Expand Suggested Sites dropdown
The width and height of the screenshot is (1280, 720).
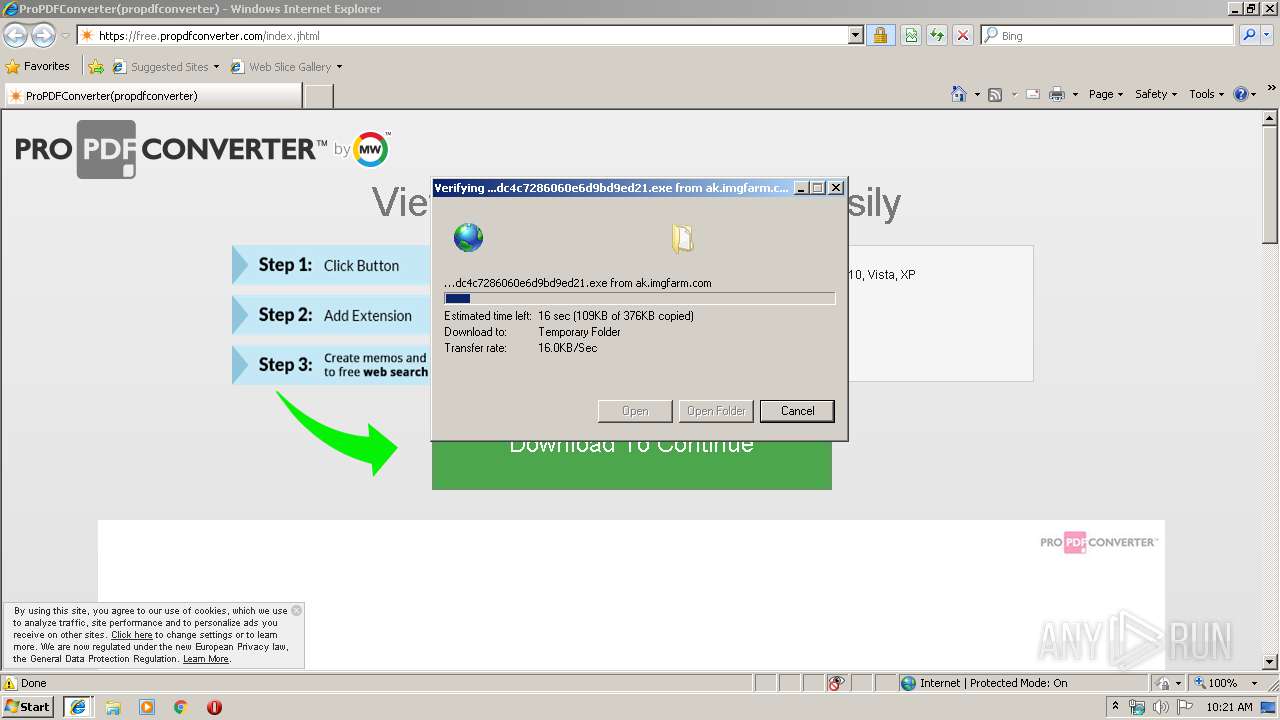pyautogui.click(x=216, y=67)
